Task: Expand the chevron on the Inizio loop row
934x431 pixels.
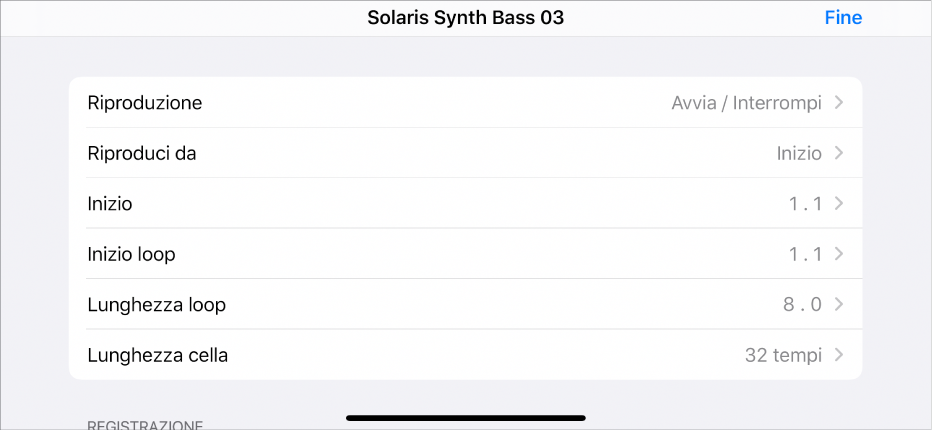Action: click(839, 254)
